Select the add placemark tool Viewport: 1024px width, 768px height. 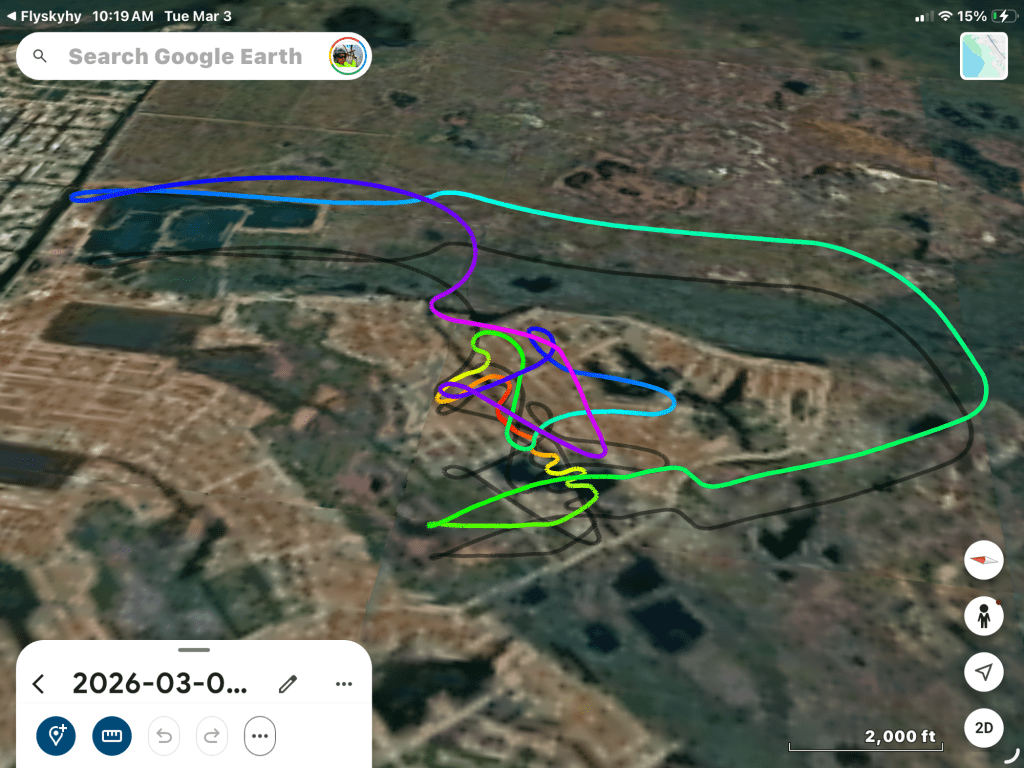pos(56,736)
